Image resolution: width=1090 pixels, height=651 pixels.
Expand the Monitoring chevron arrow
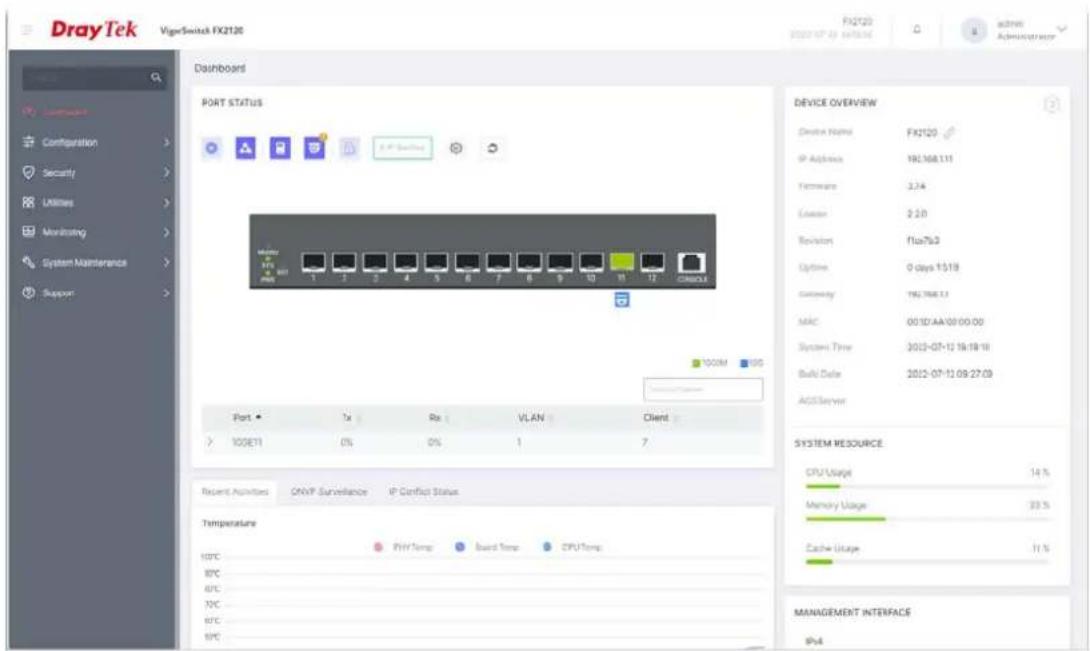click(x=166, y=232)
